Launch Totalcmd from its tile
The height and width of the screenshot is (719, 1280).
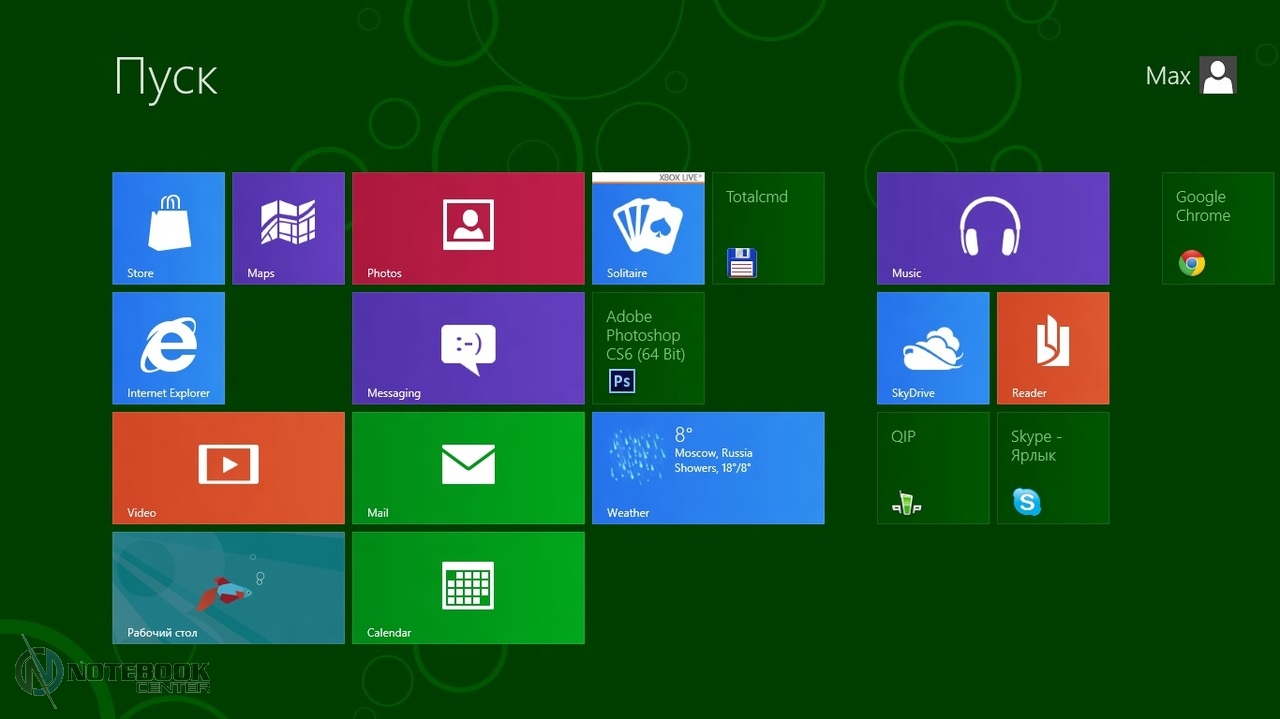(x=768, y=228)
